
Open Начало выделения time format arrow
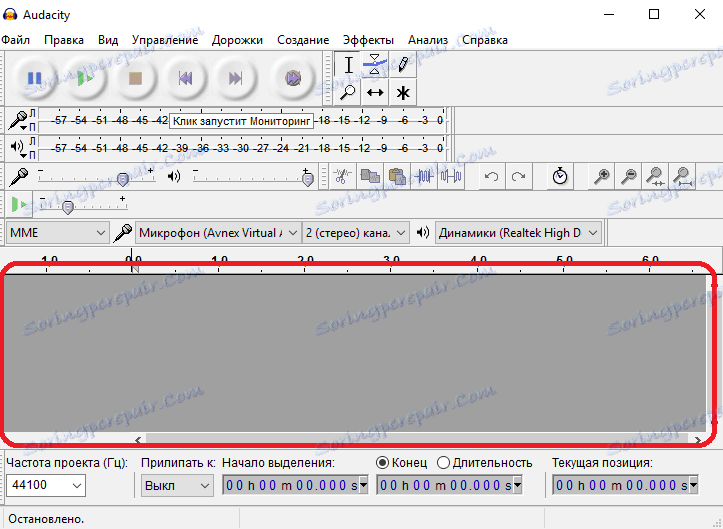363,485
